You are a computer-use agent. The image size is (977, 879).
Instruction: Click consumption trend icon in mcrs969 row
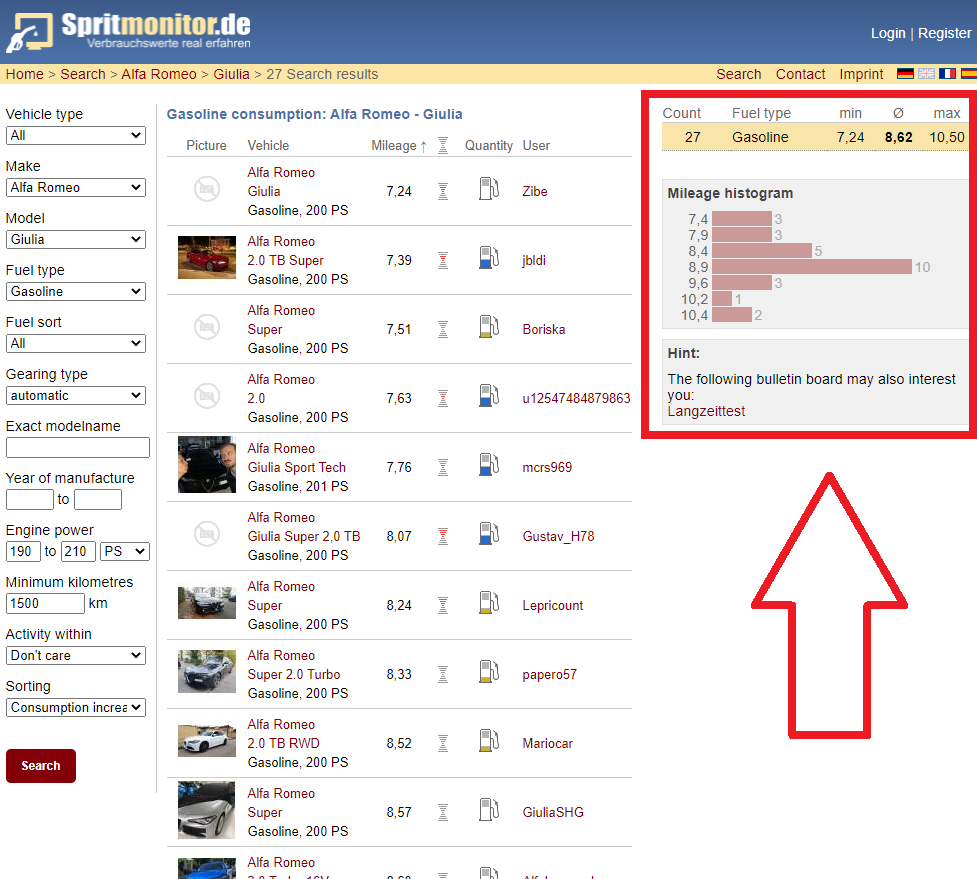click(x=443, y=467)
